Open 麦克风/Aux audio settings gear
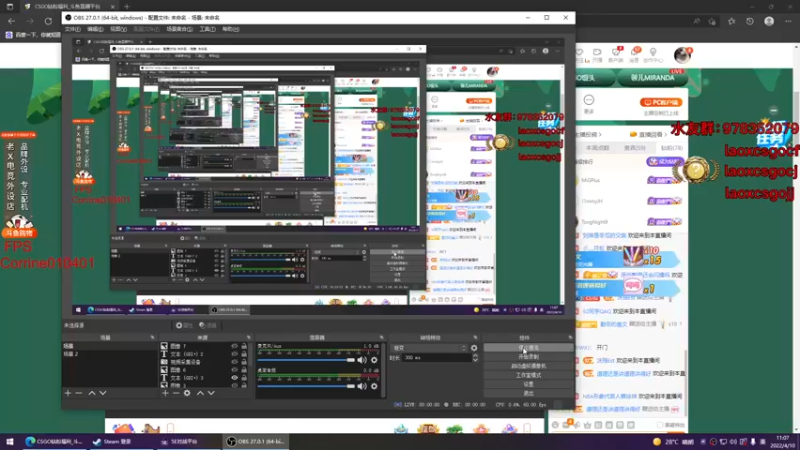 (374, 360)
